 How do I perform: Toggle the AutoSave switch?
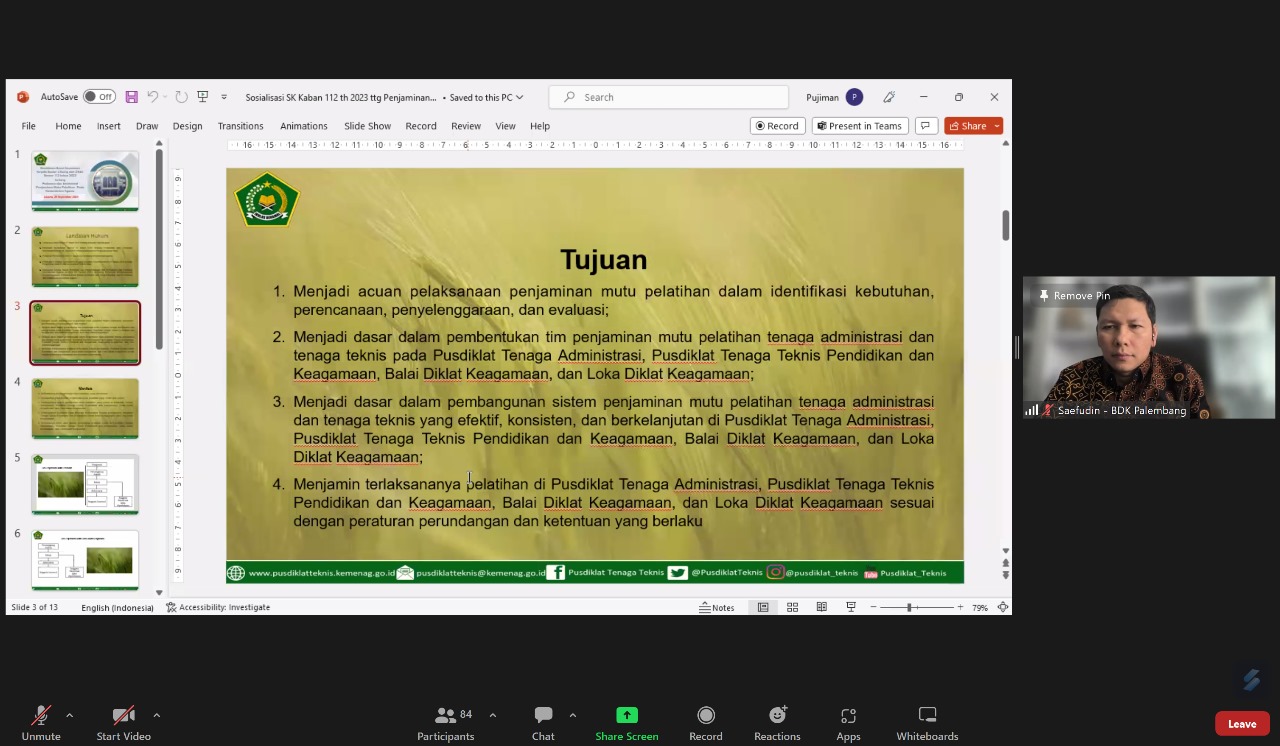click(x=99, y=97)
